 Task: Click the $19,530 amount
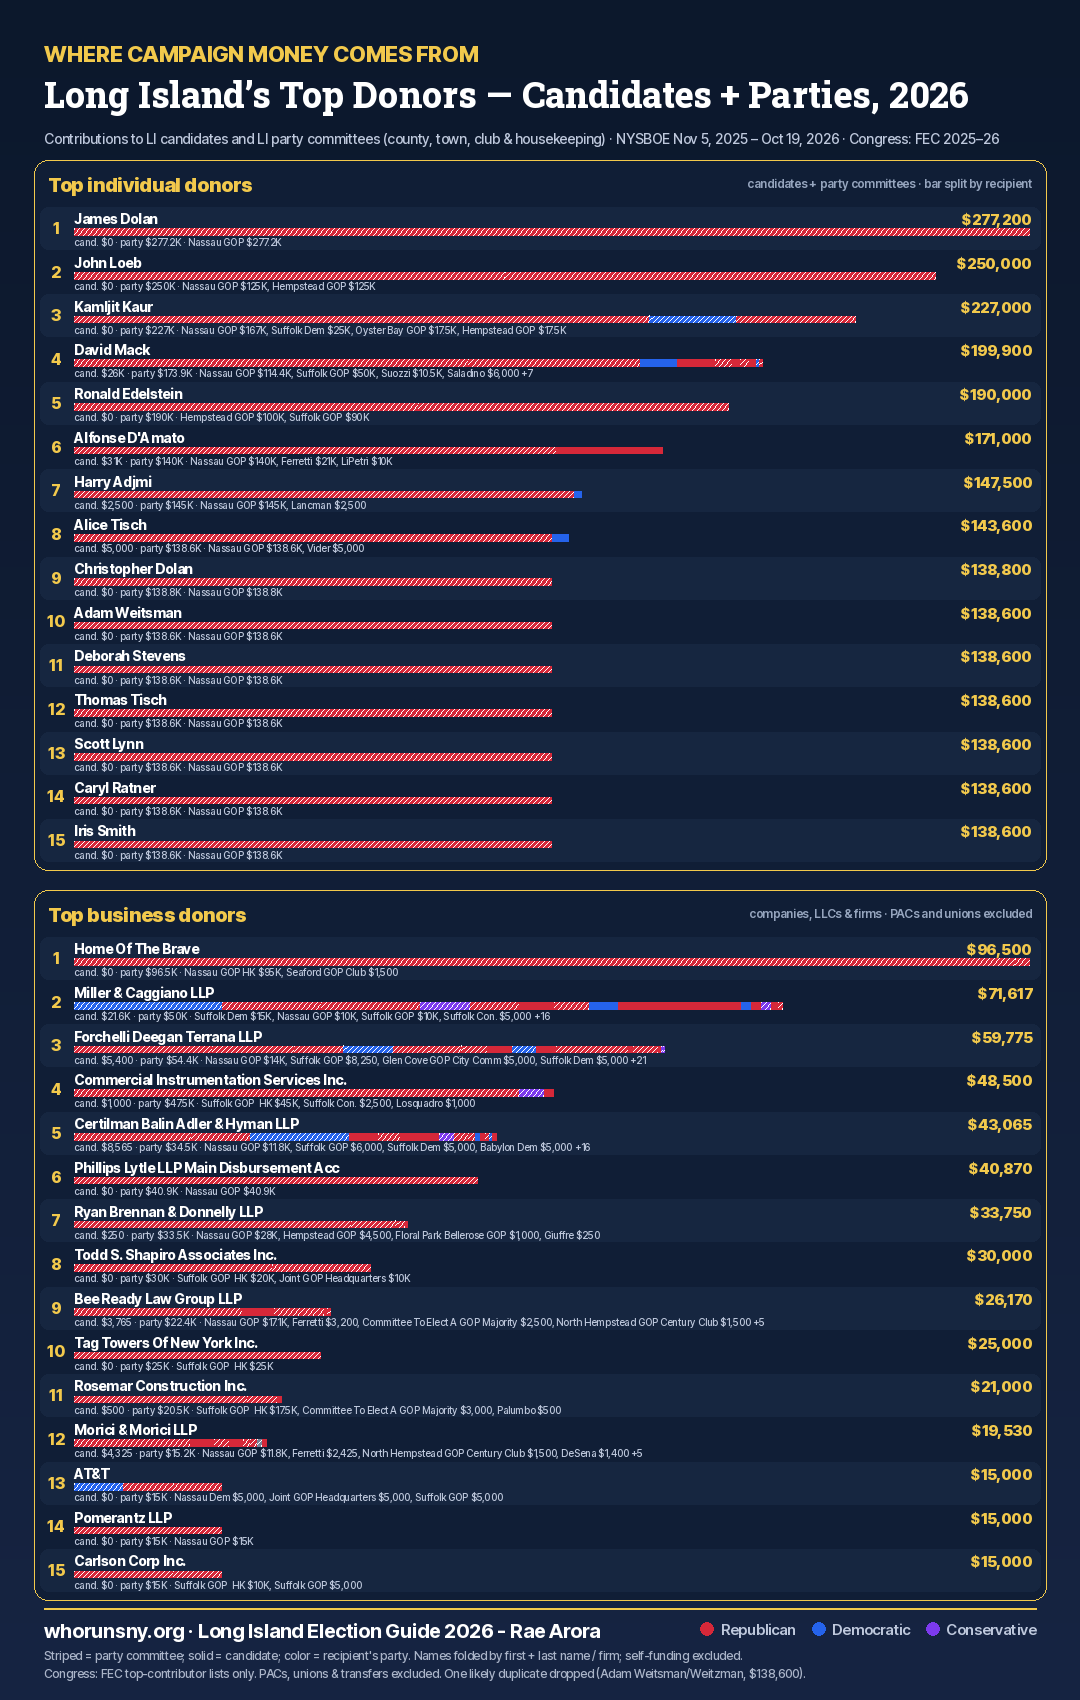coord(1002,1431)
